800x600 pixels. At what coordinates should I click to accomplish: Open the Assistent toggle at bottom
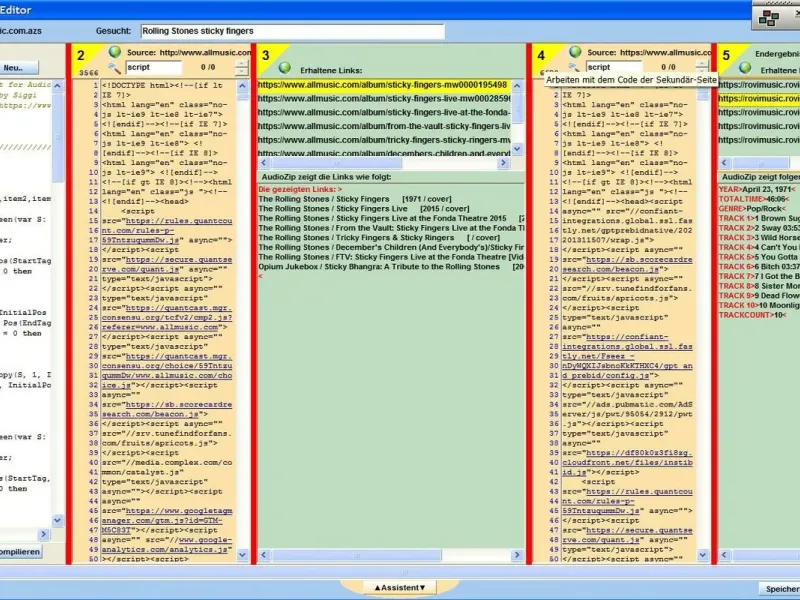coord(399,587)
